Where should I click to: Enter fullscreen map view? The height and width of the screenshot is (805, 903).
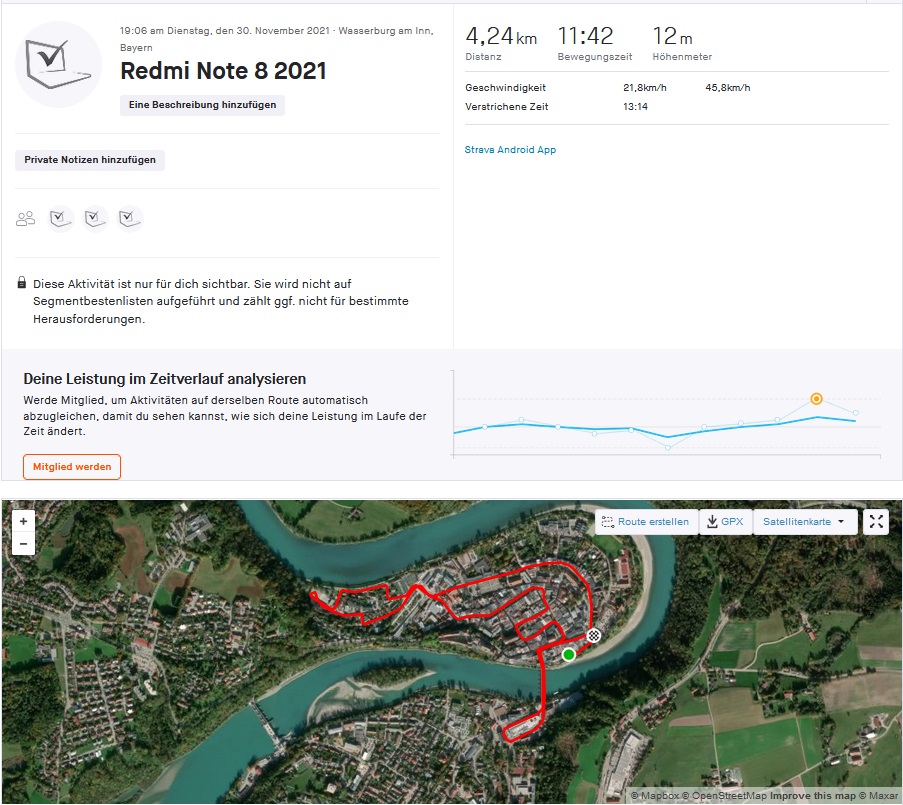pos(875,521)
